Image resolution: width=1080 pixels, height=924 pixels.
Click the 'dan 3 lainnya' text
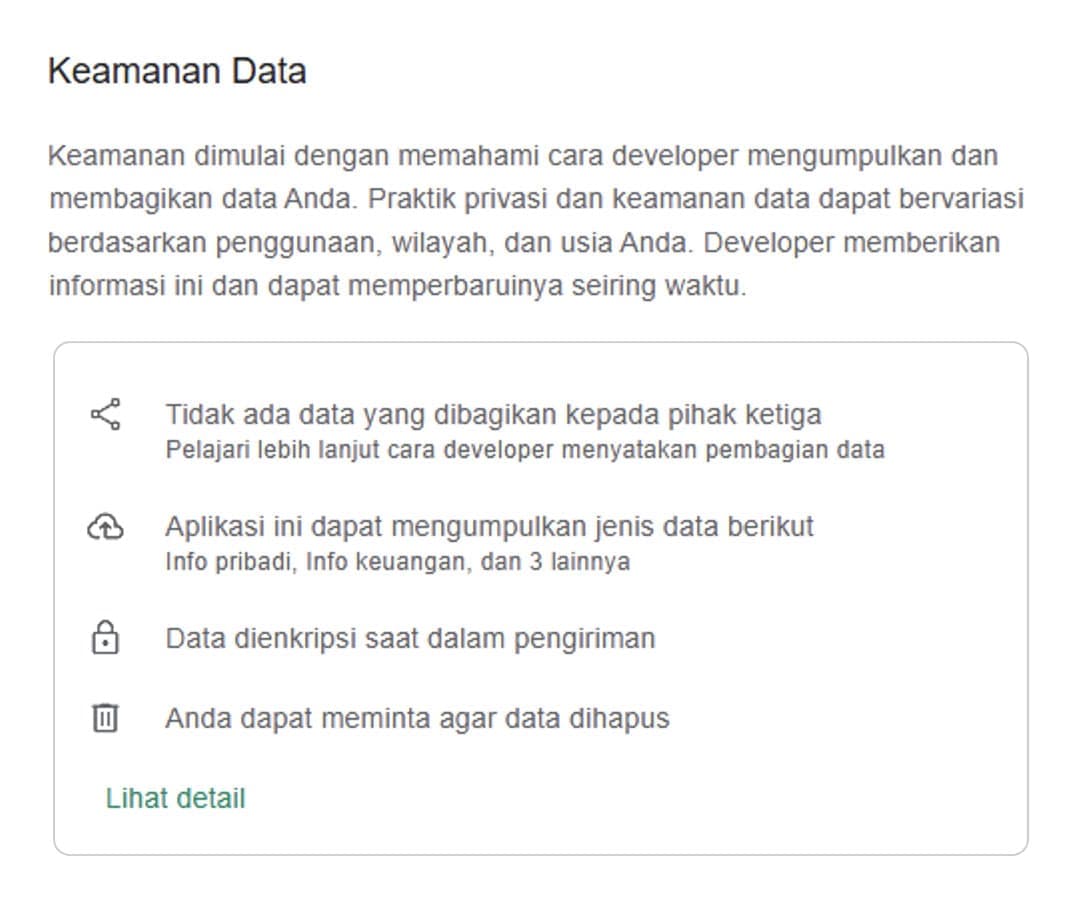coord(555,562)
